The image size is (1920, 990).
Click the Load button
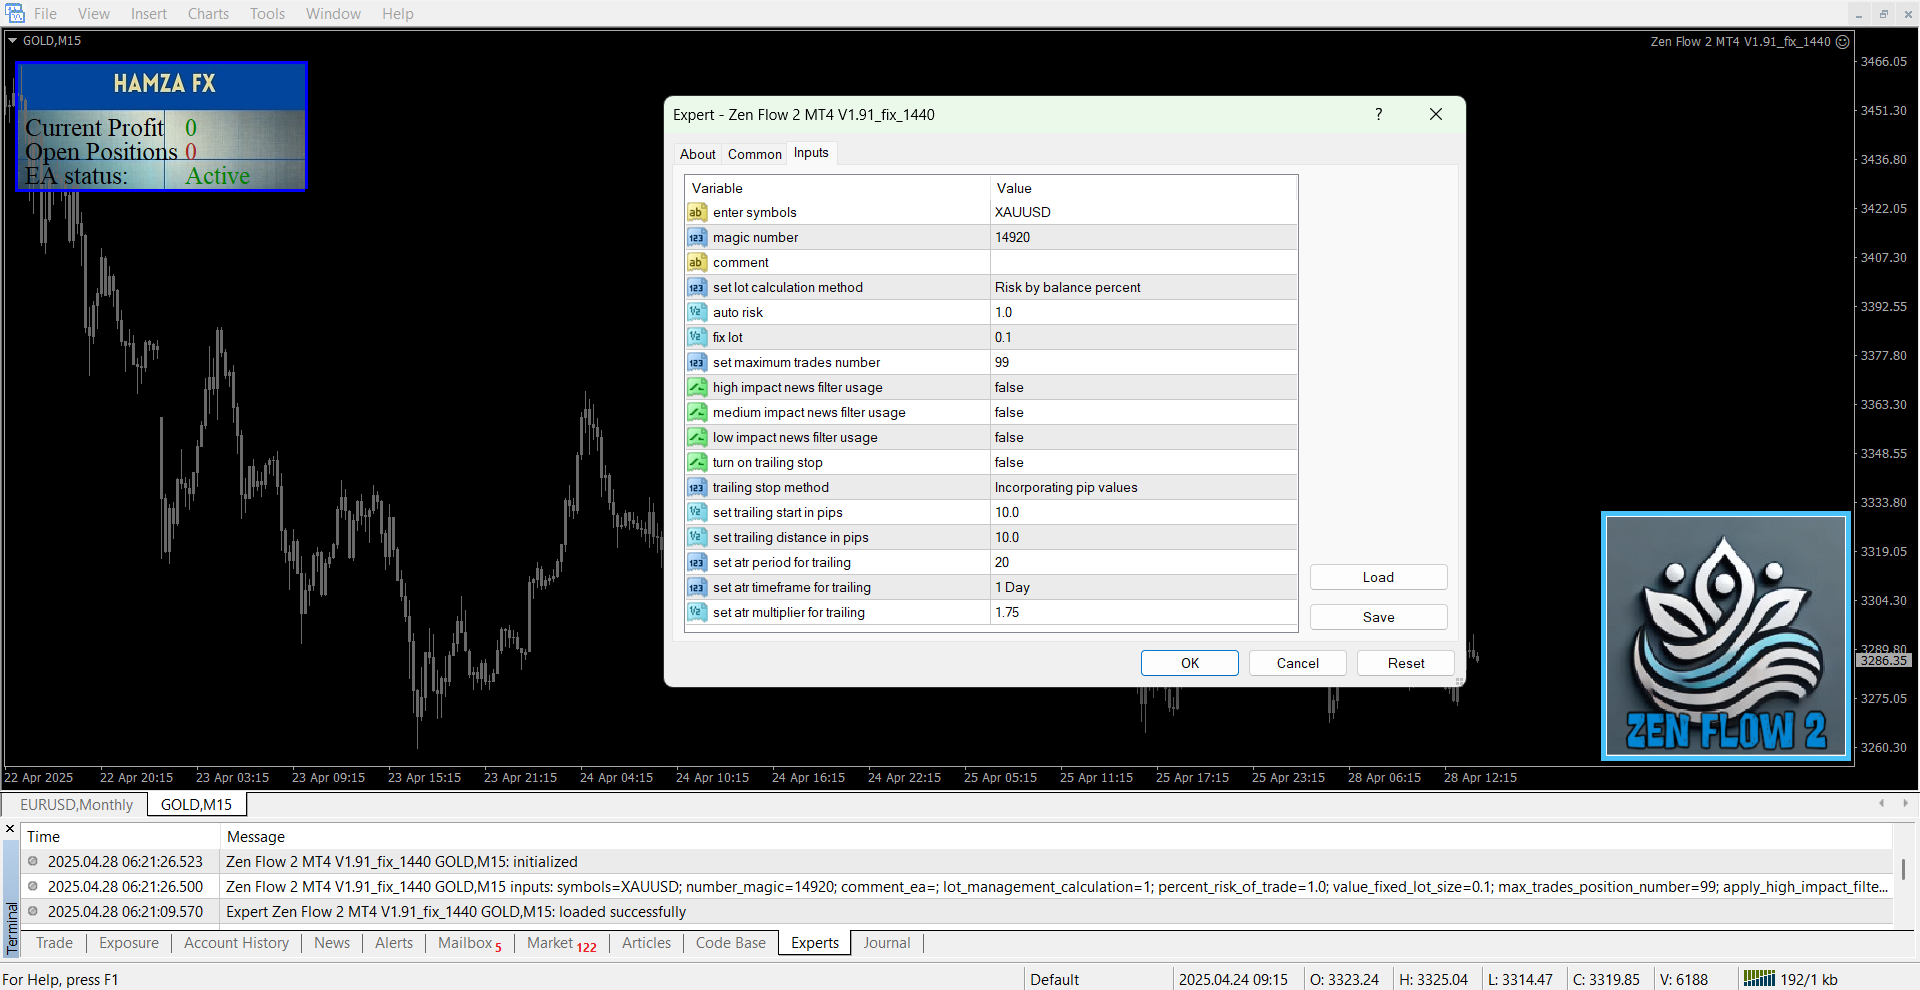(1377, 577)
